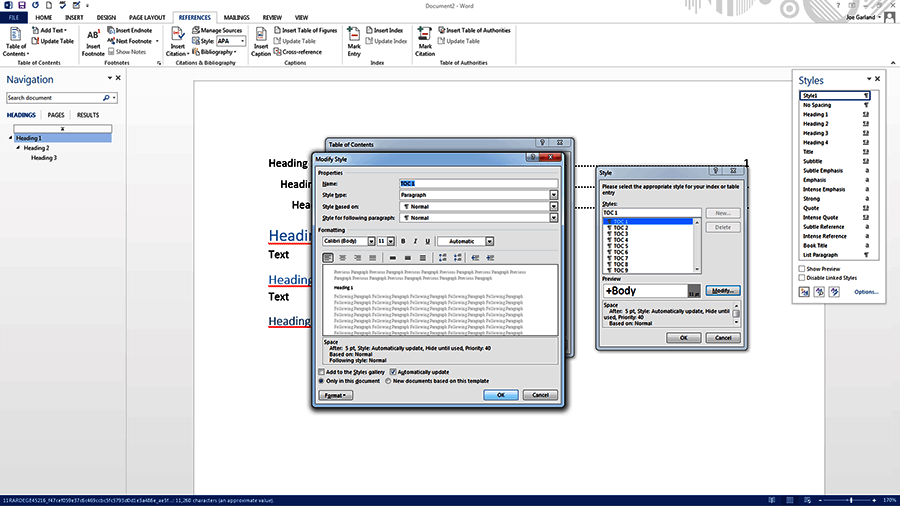Click the Insert Endnote icon

point(130,30)
